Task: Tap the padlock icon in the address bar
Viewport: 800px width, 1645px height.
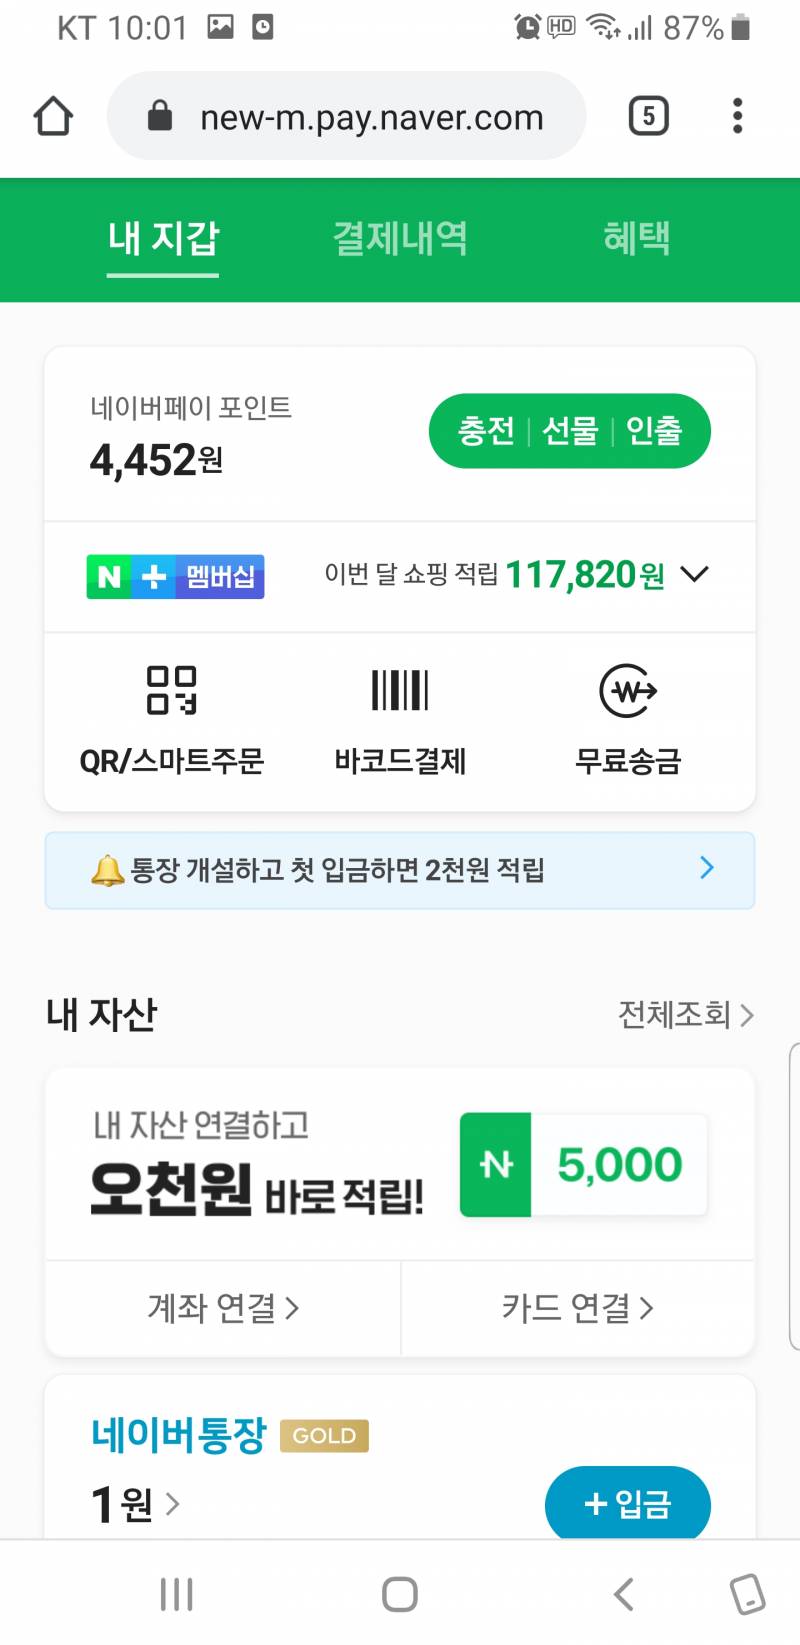Action: pyautogui.click(x=161, y=116)
